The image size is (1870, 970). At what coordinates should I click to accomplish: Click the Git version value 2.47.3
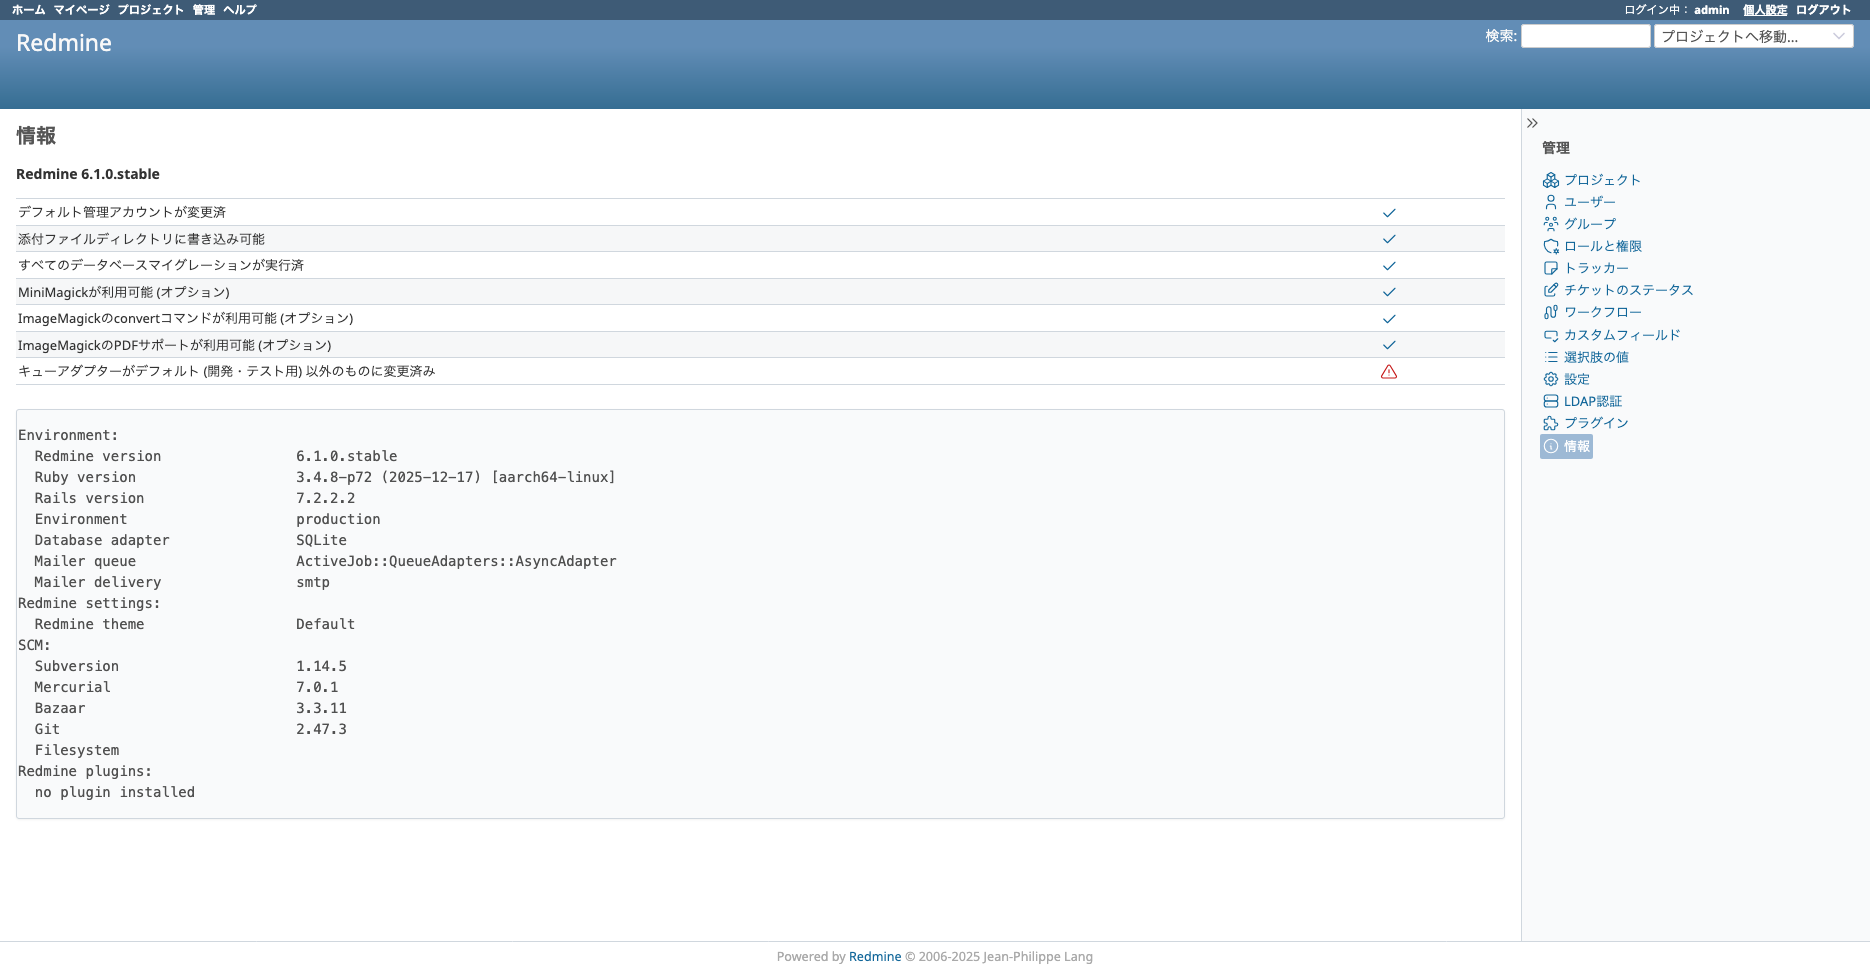tap(321, 729)
